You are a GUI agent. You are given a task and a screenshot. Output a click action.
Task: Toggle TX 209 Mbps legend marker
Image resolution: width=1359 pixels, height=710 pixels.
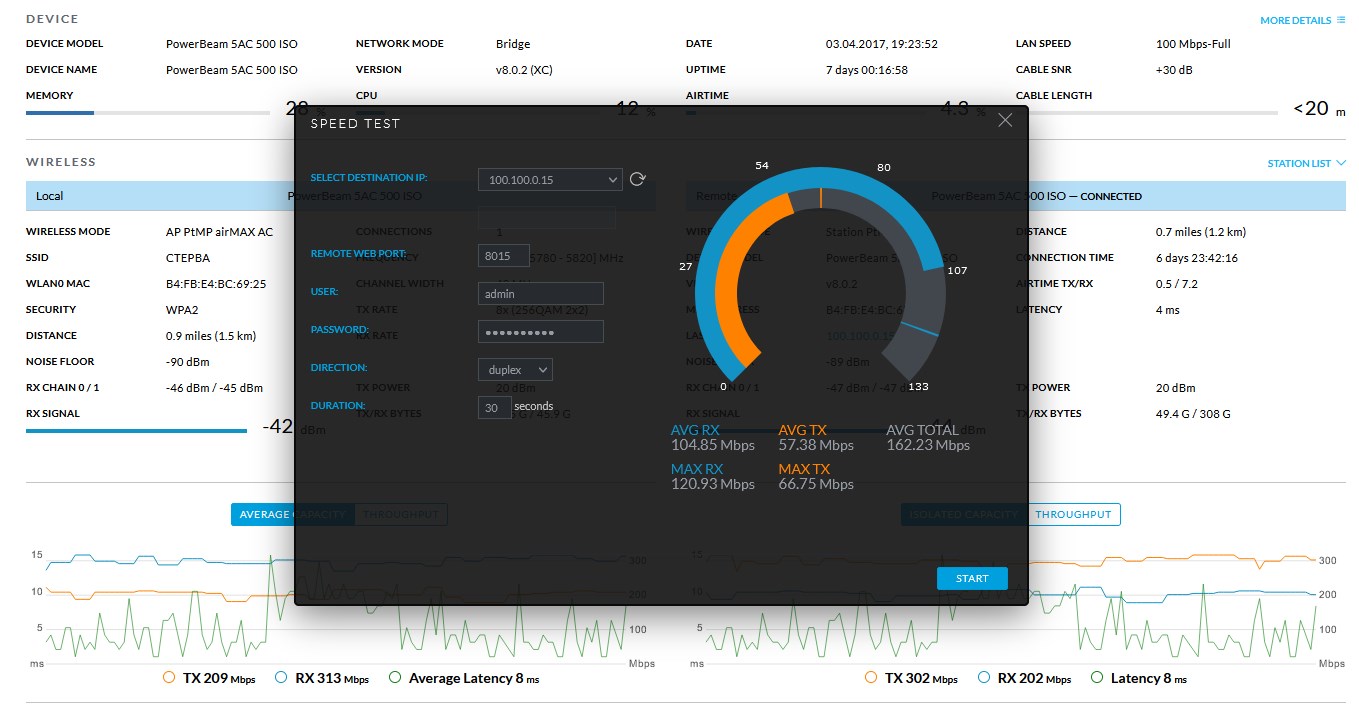tap(169, 678)
